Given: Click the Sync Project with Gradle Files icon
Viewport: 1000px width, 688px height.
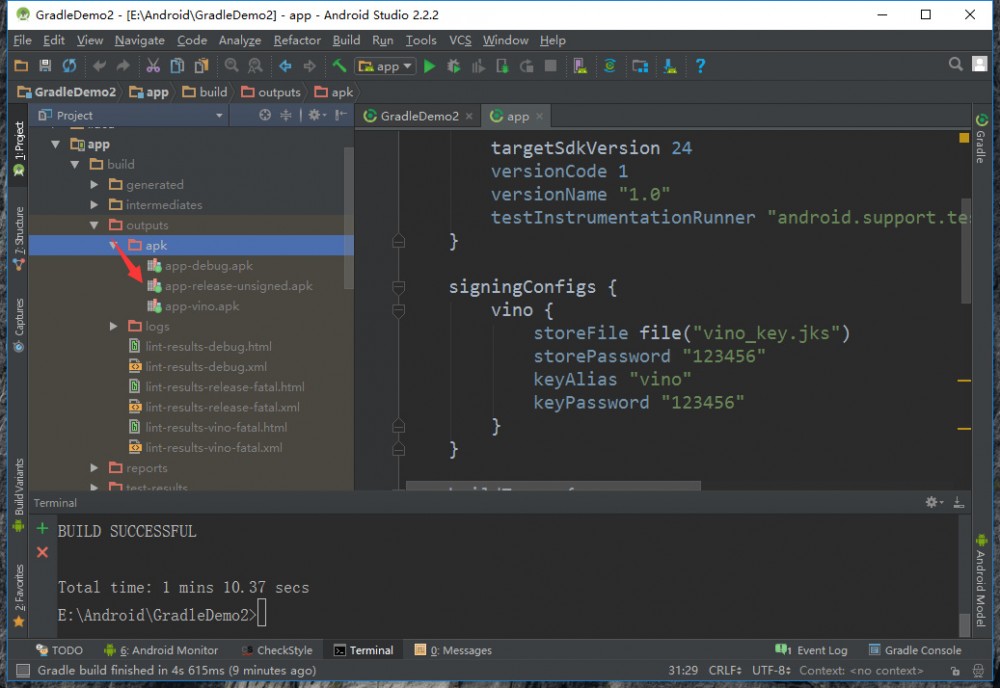Looking at the screenshot, I should [x=610, y=66].
